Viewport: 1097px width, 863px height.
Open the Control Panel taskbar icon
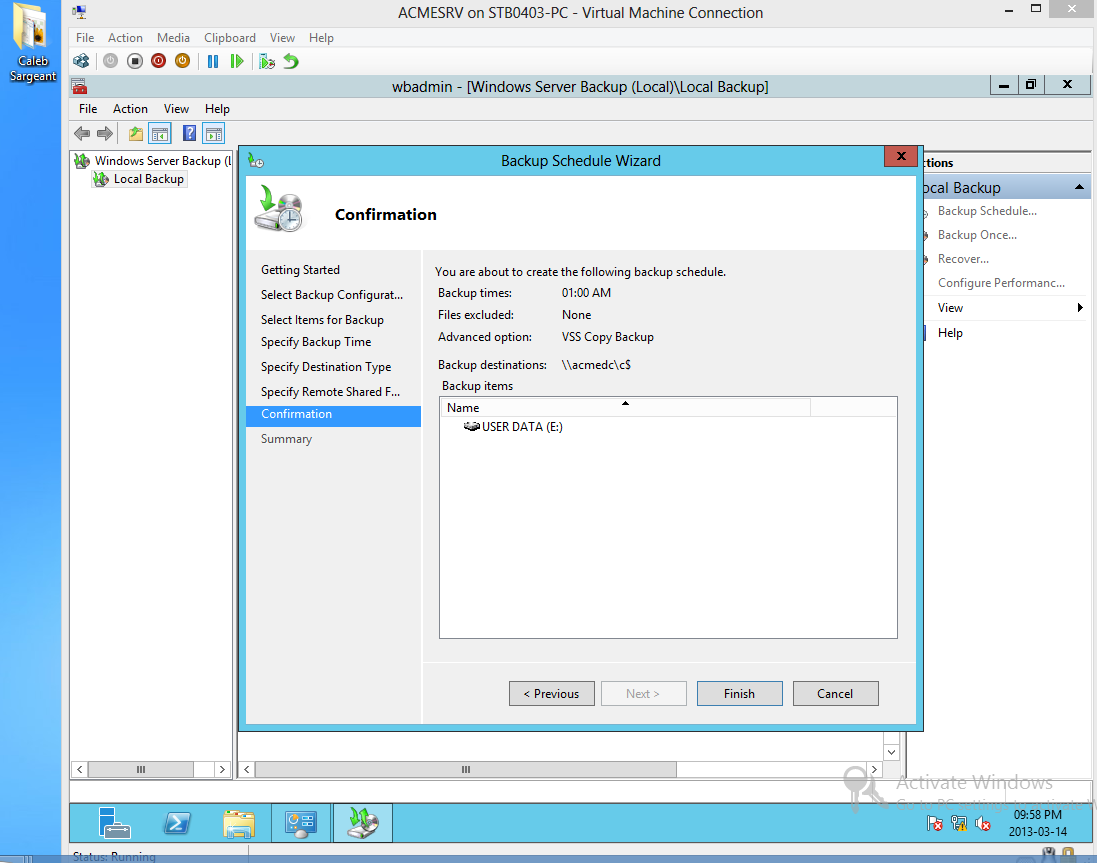click(x=301, y=822)
